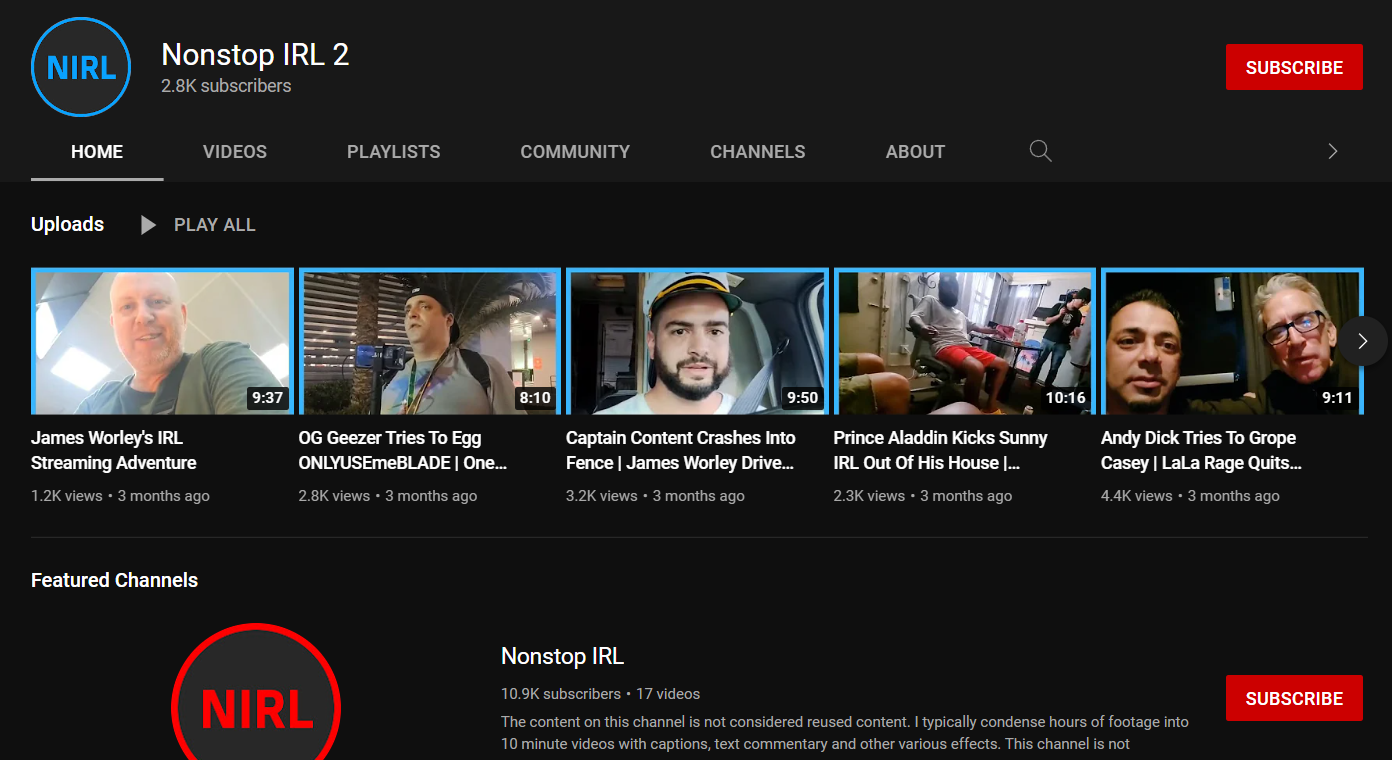This screenshot has width=1392, height=760.
Task: Open James Worley's IRL Streaming Adventure thumbnail
Action: click(162, 341)
